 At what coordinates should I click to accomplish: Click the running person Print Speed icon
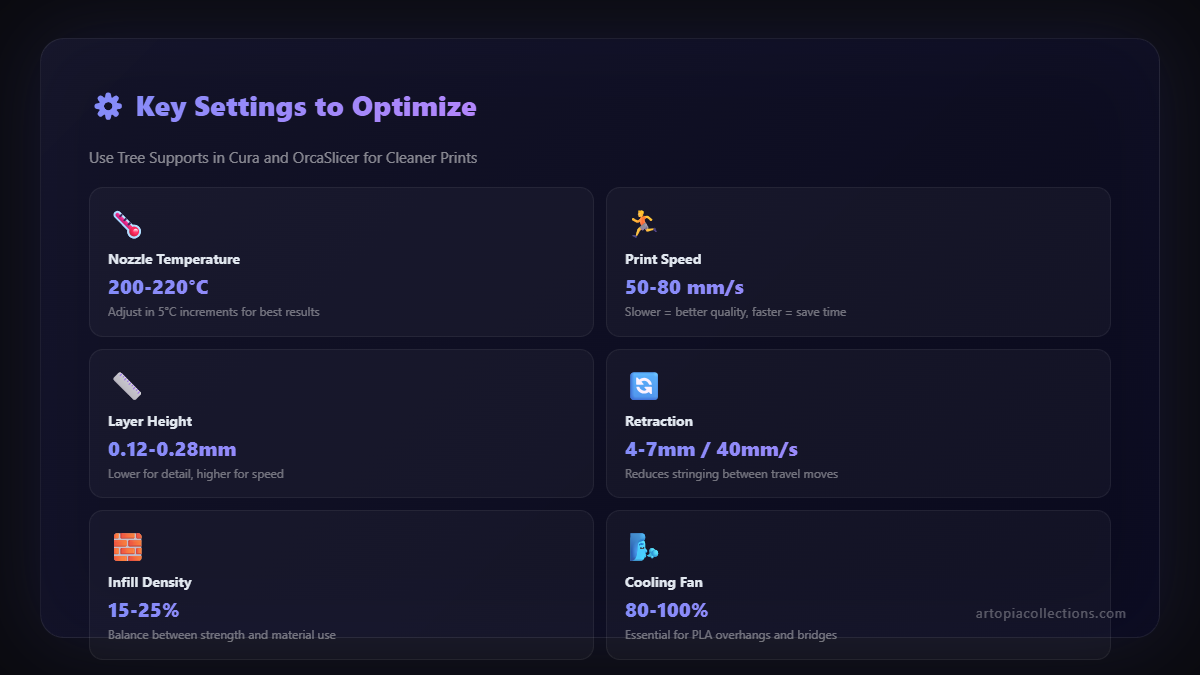[x=643, y=224]
